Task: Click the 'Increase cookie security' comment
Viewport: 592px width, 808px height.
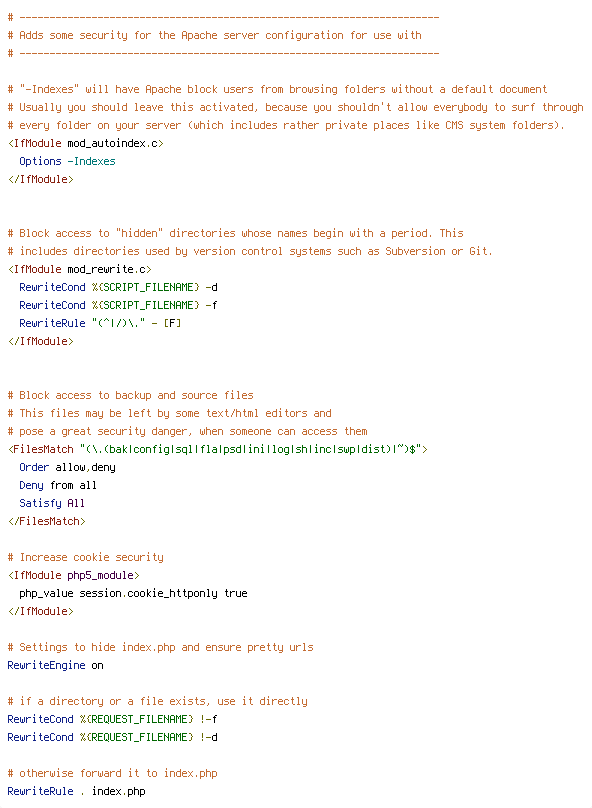Action: (x=86, y=557)
